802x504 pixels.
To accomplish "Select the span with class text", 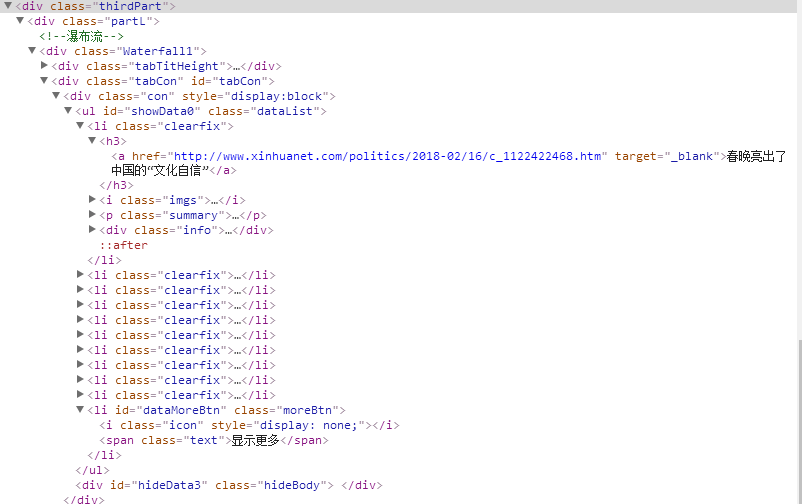I will point(215,440).
